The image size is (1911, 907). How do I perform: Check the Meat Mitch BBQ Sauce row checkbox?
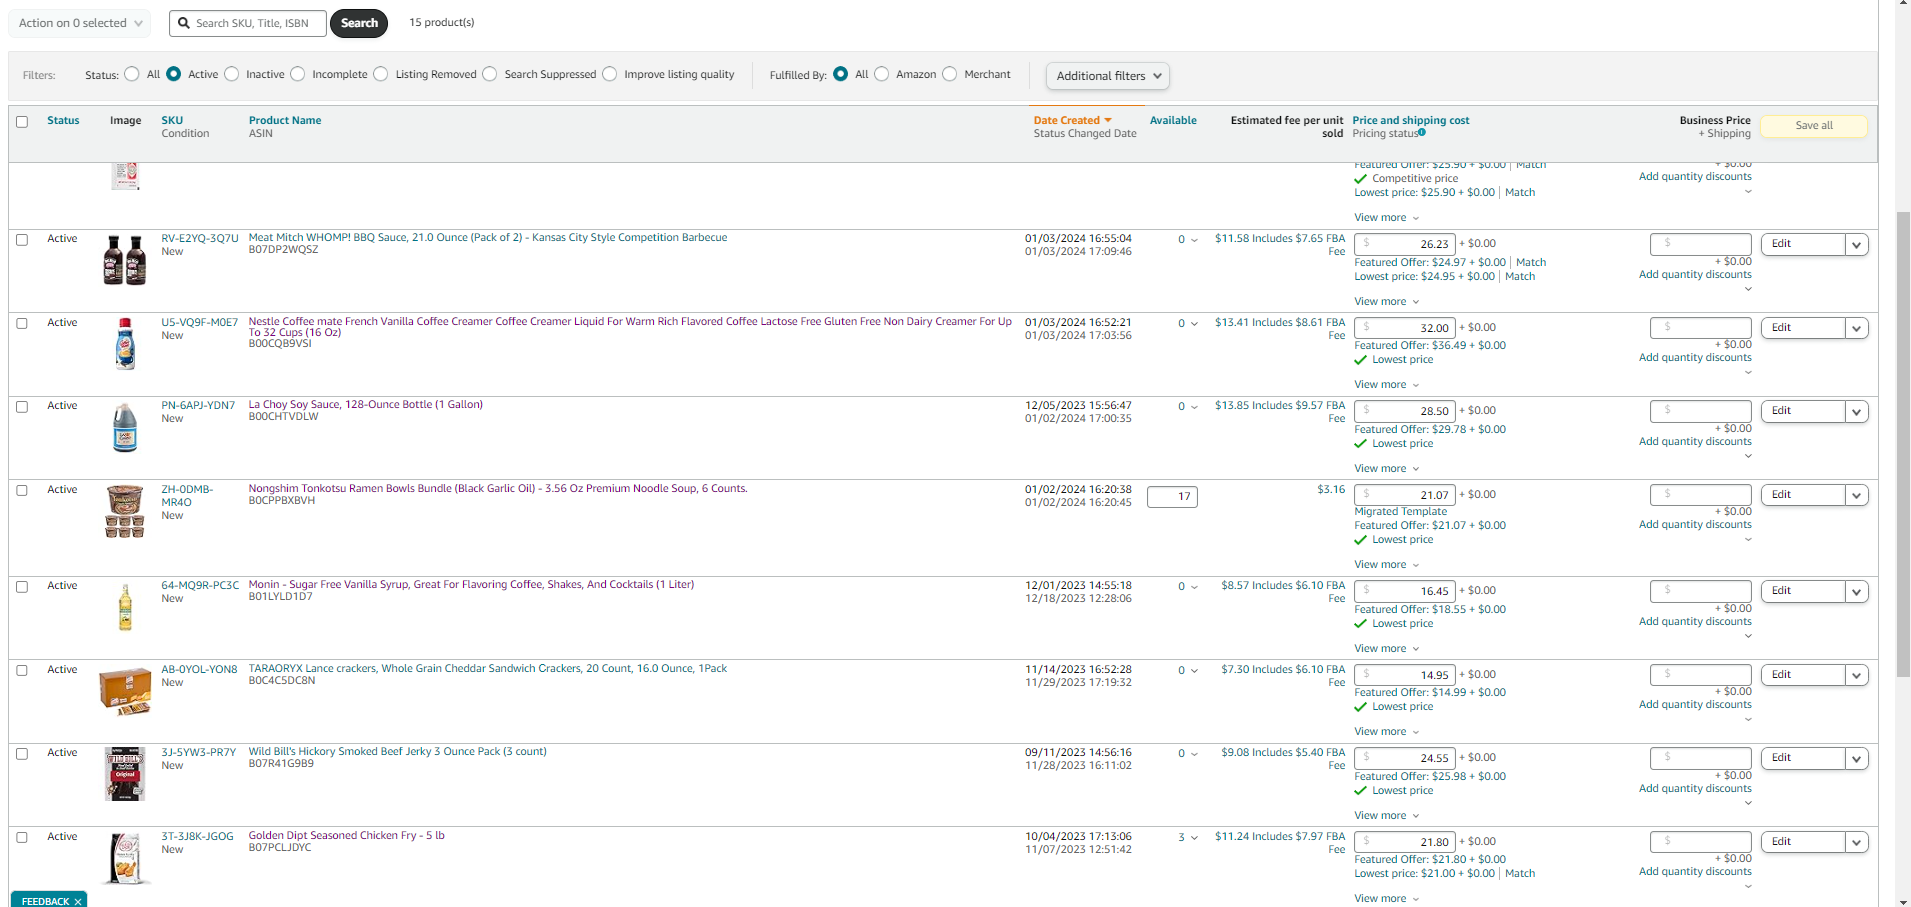(x=22, y=240)
